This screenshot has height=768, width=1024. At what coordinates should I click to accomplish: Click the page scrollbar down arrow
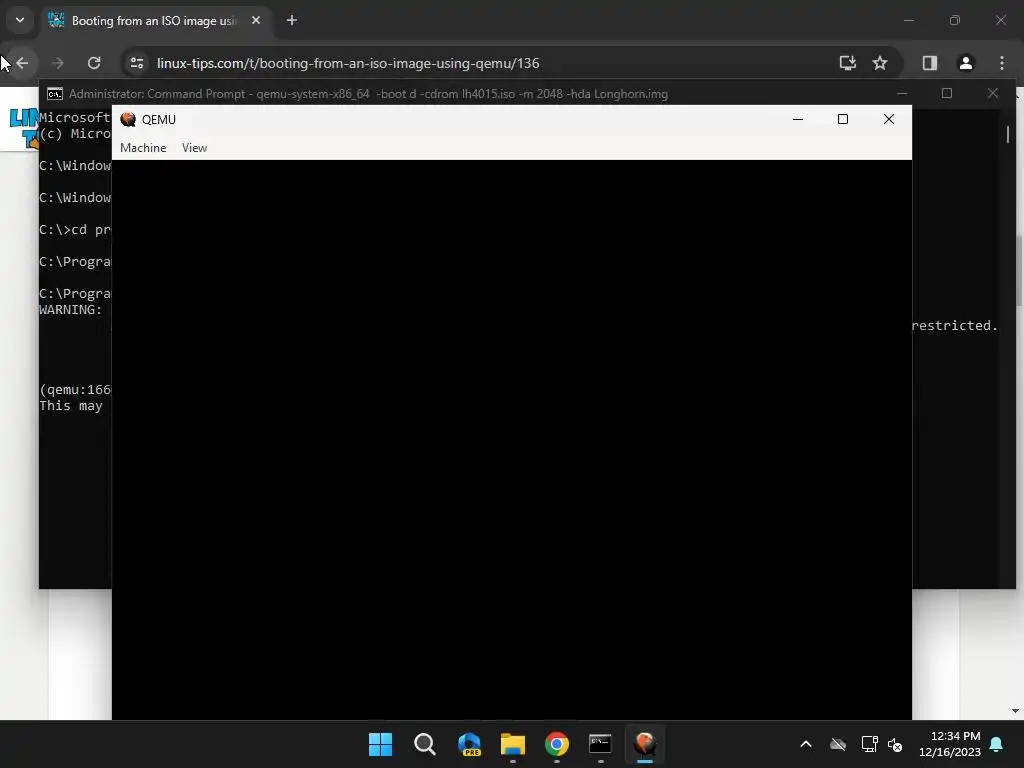(1015, 711)
